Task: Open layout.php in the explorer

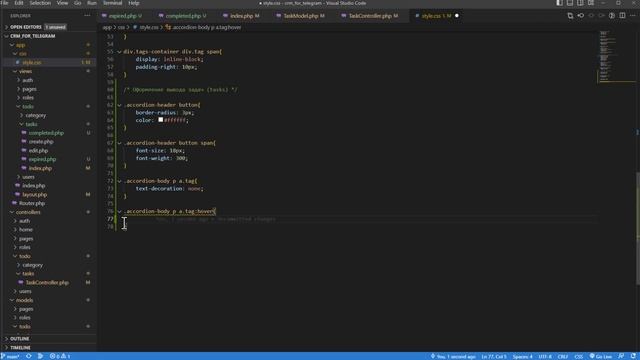Action: tap(48, 195)
